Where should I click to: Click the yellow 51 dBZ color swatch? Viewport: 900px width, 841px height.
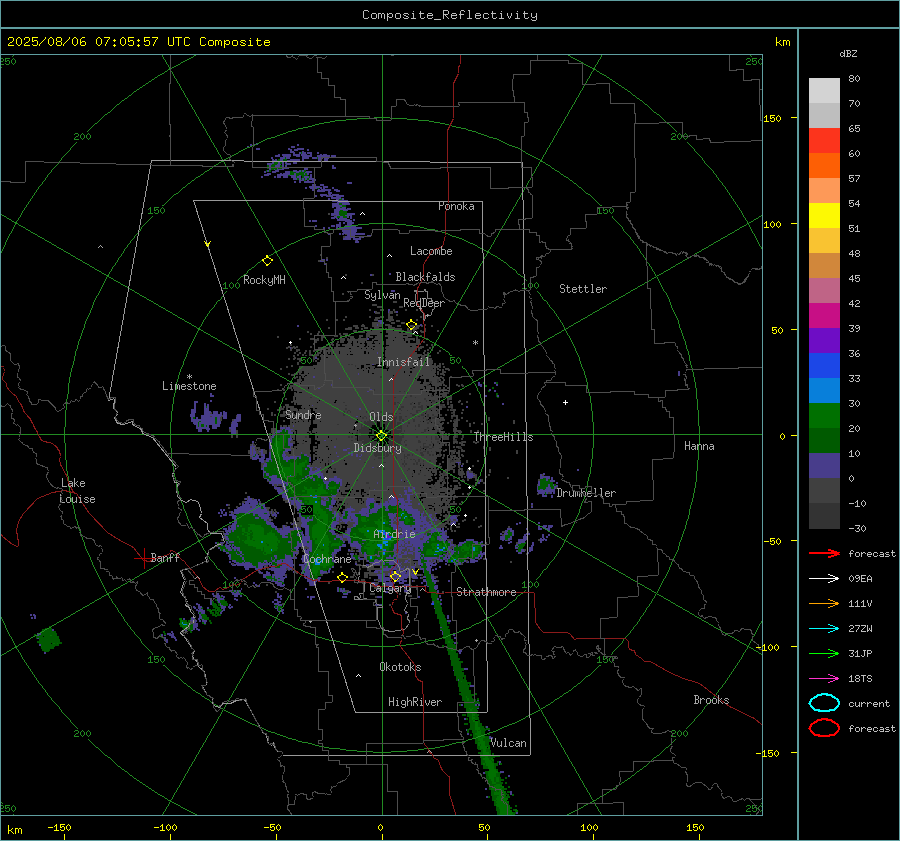[x=824, y=216]
